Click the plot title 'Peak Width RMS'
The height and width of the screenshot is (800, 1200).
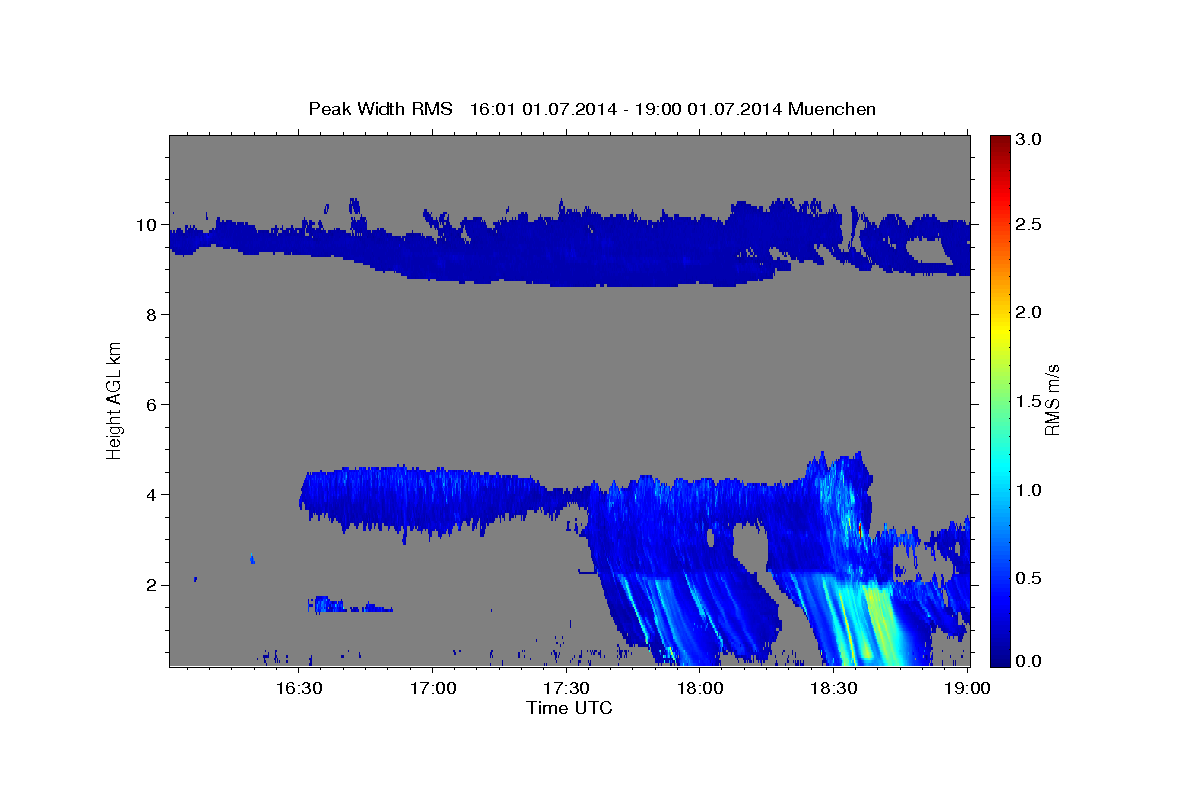380,108
